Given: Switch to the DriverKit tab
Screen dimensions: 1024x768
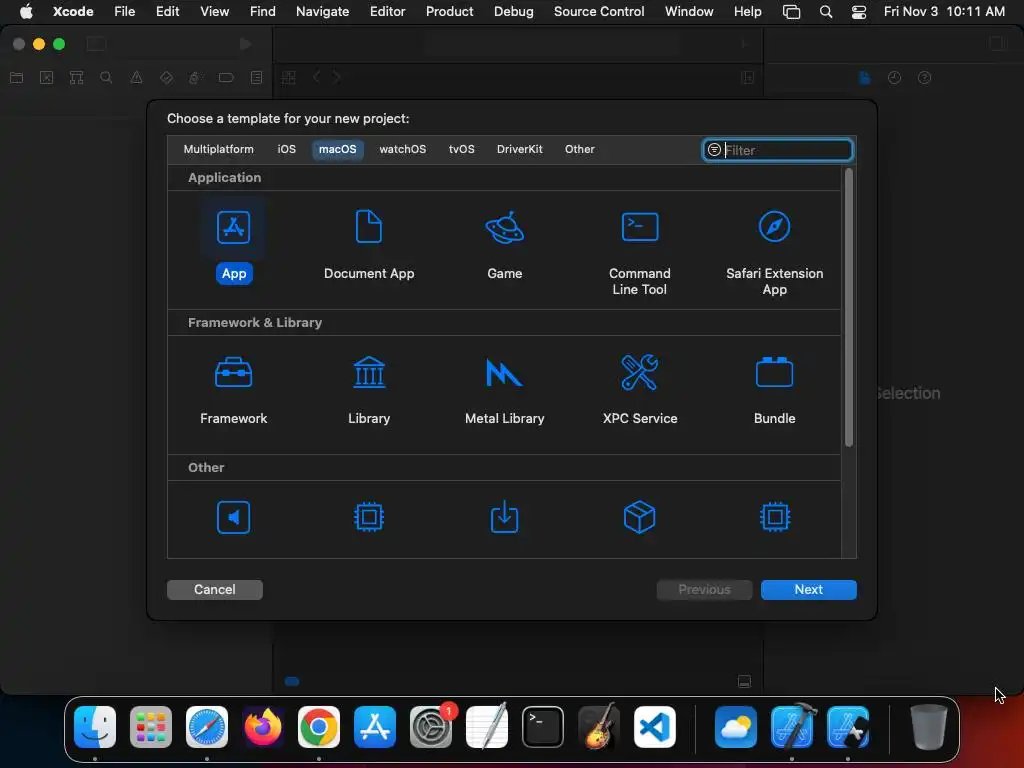Looking at the screenshot, I should pyautogui.click(x=519, y=149).
